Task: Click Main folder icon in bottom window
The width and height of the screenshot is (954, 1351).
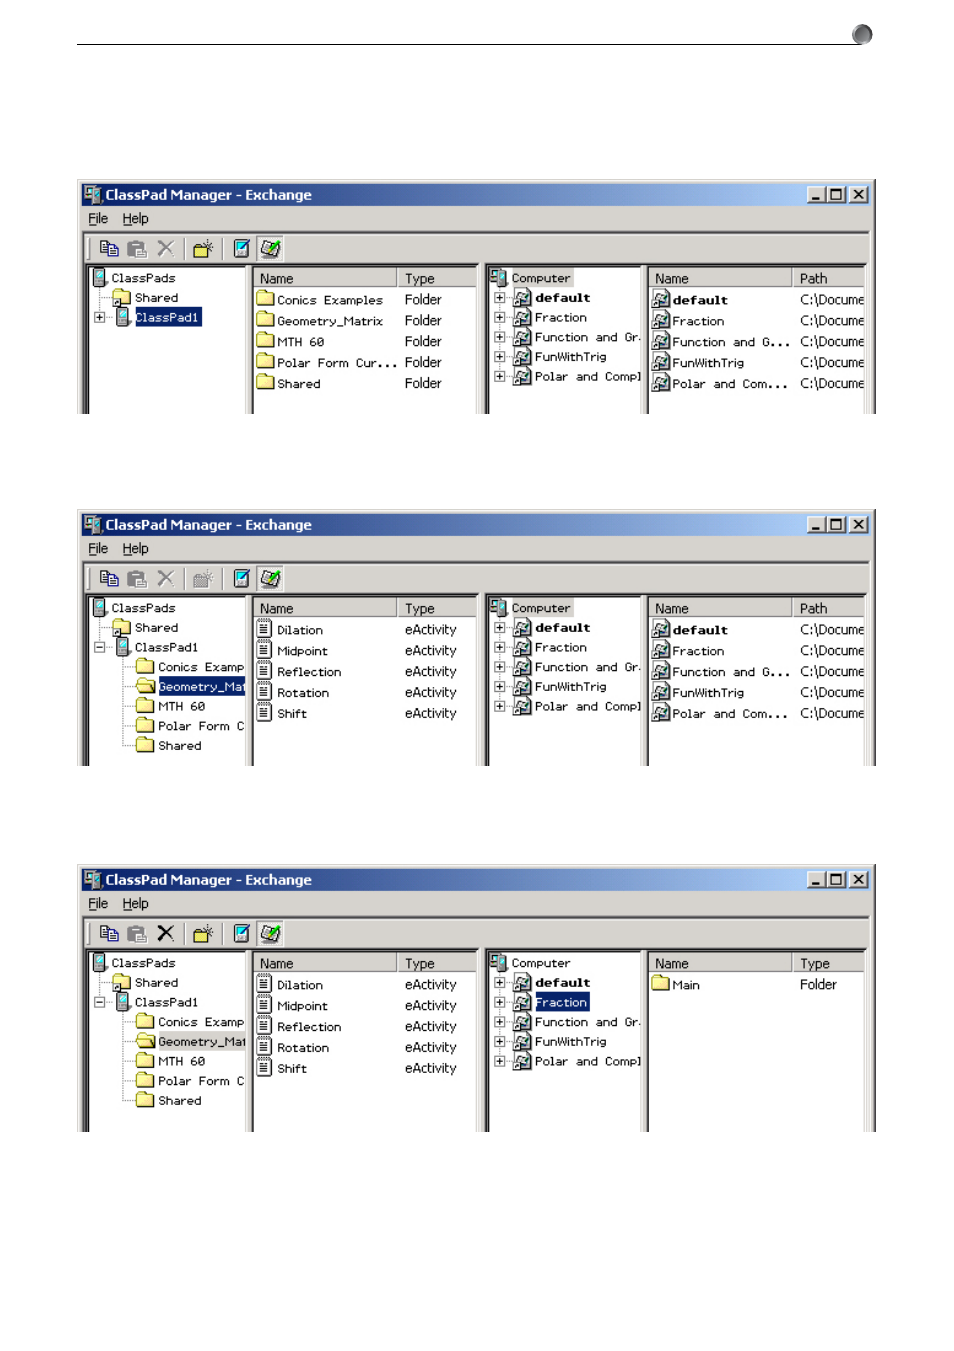Action: point(660,984)
